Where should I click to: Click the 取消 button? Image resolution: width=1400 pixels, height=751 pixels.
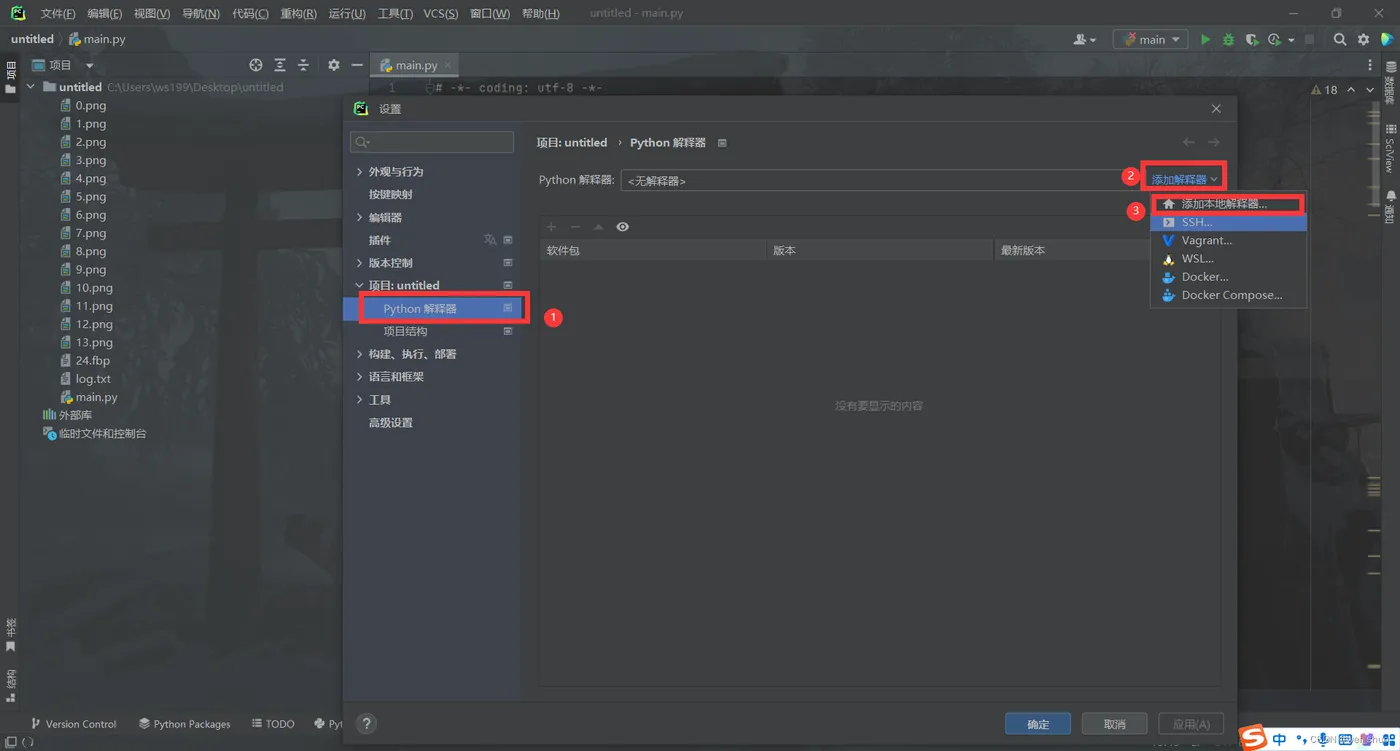(1114, 724)
